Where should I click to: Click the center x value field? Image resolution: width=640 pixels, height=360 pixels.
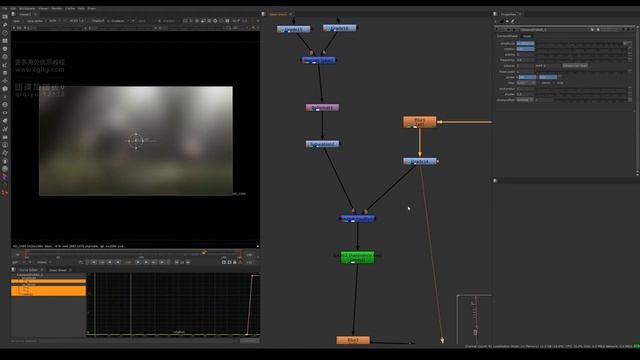click(527, 77)
